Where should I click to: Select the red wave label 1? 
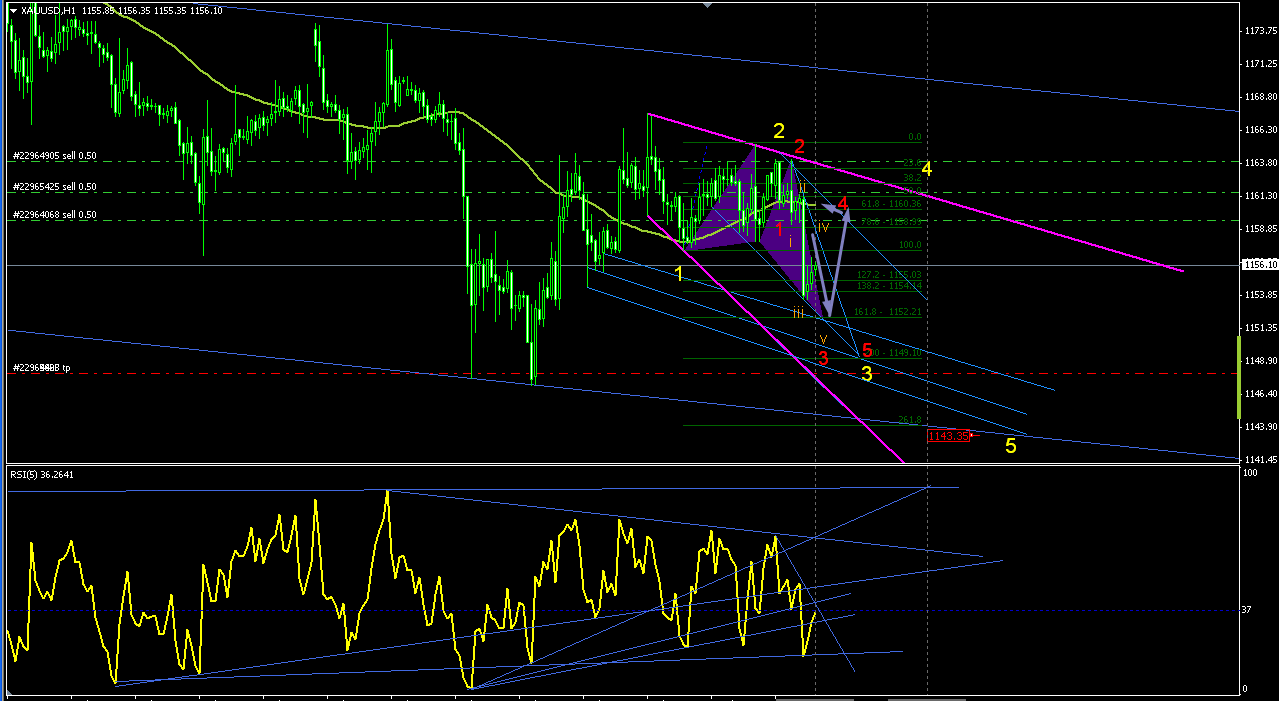tap(780, 229)
